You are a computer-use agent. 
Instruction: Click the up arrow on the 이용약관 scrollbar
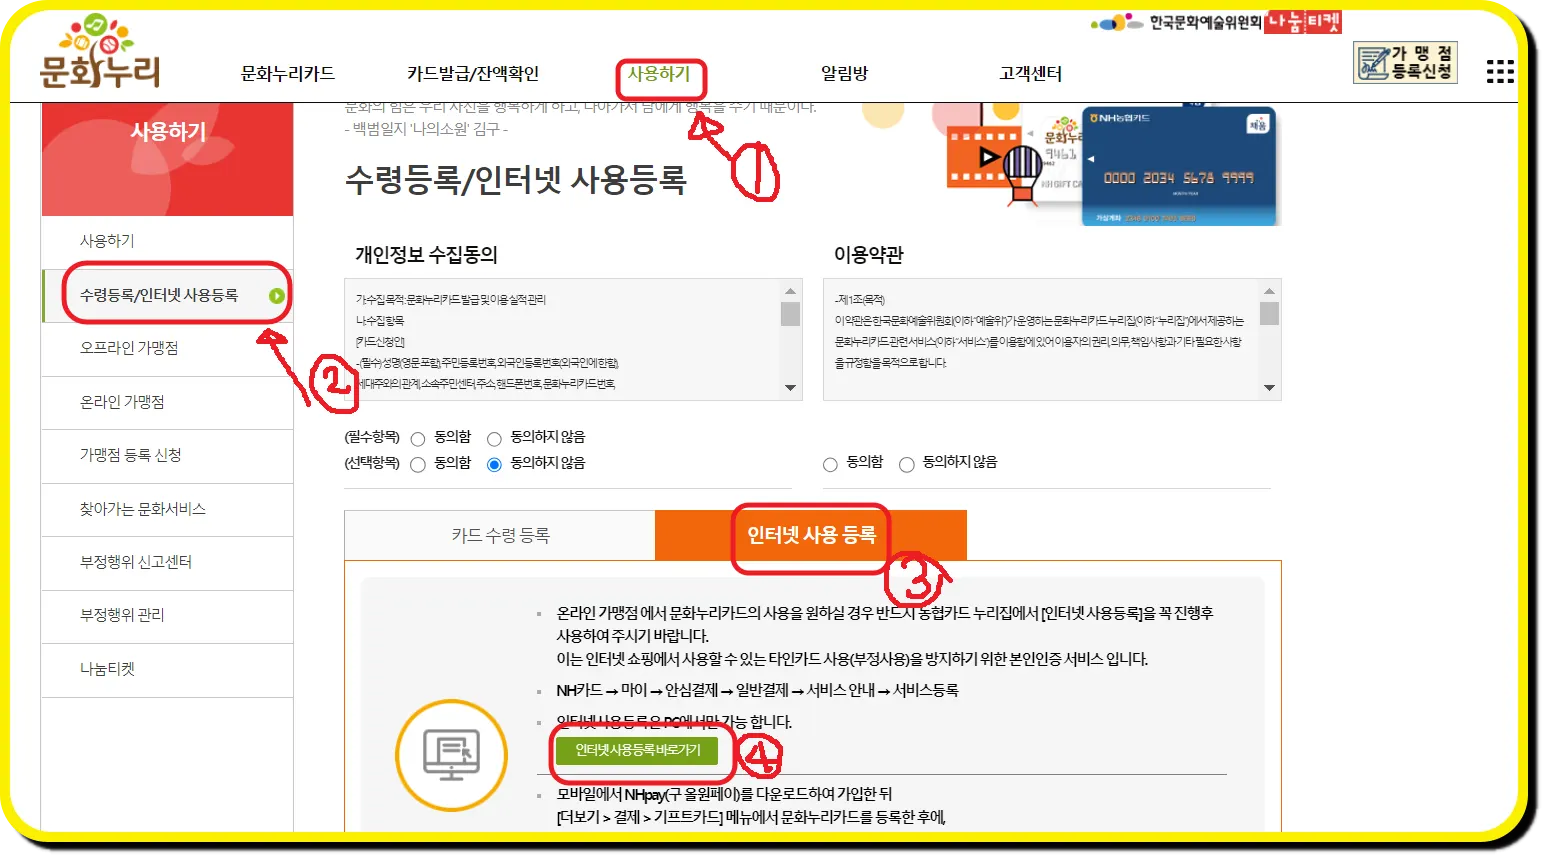click(x=1270, y=293)
